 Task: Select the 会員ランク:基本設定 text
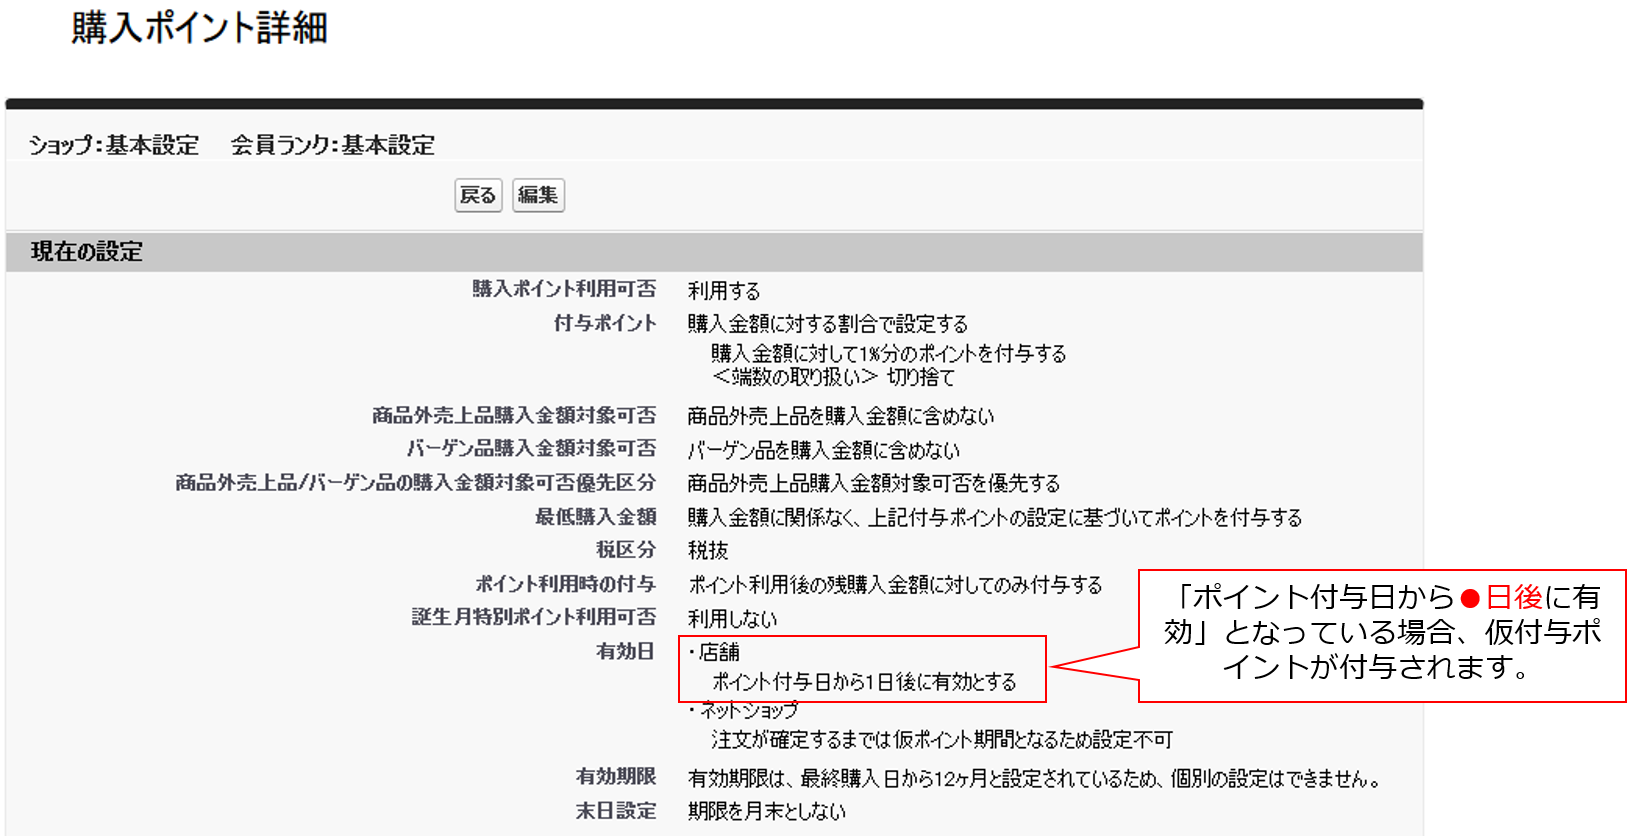tap(333, 145)
